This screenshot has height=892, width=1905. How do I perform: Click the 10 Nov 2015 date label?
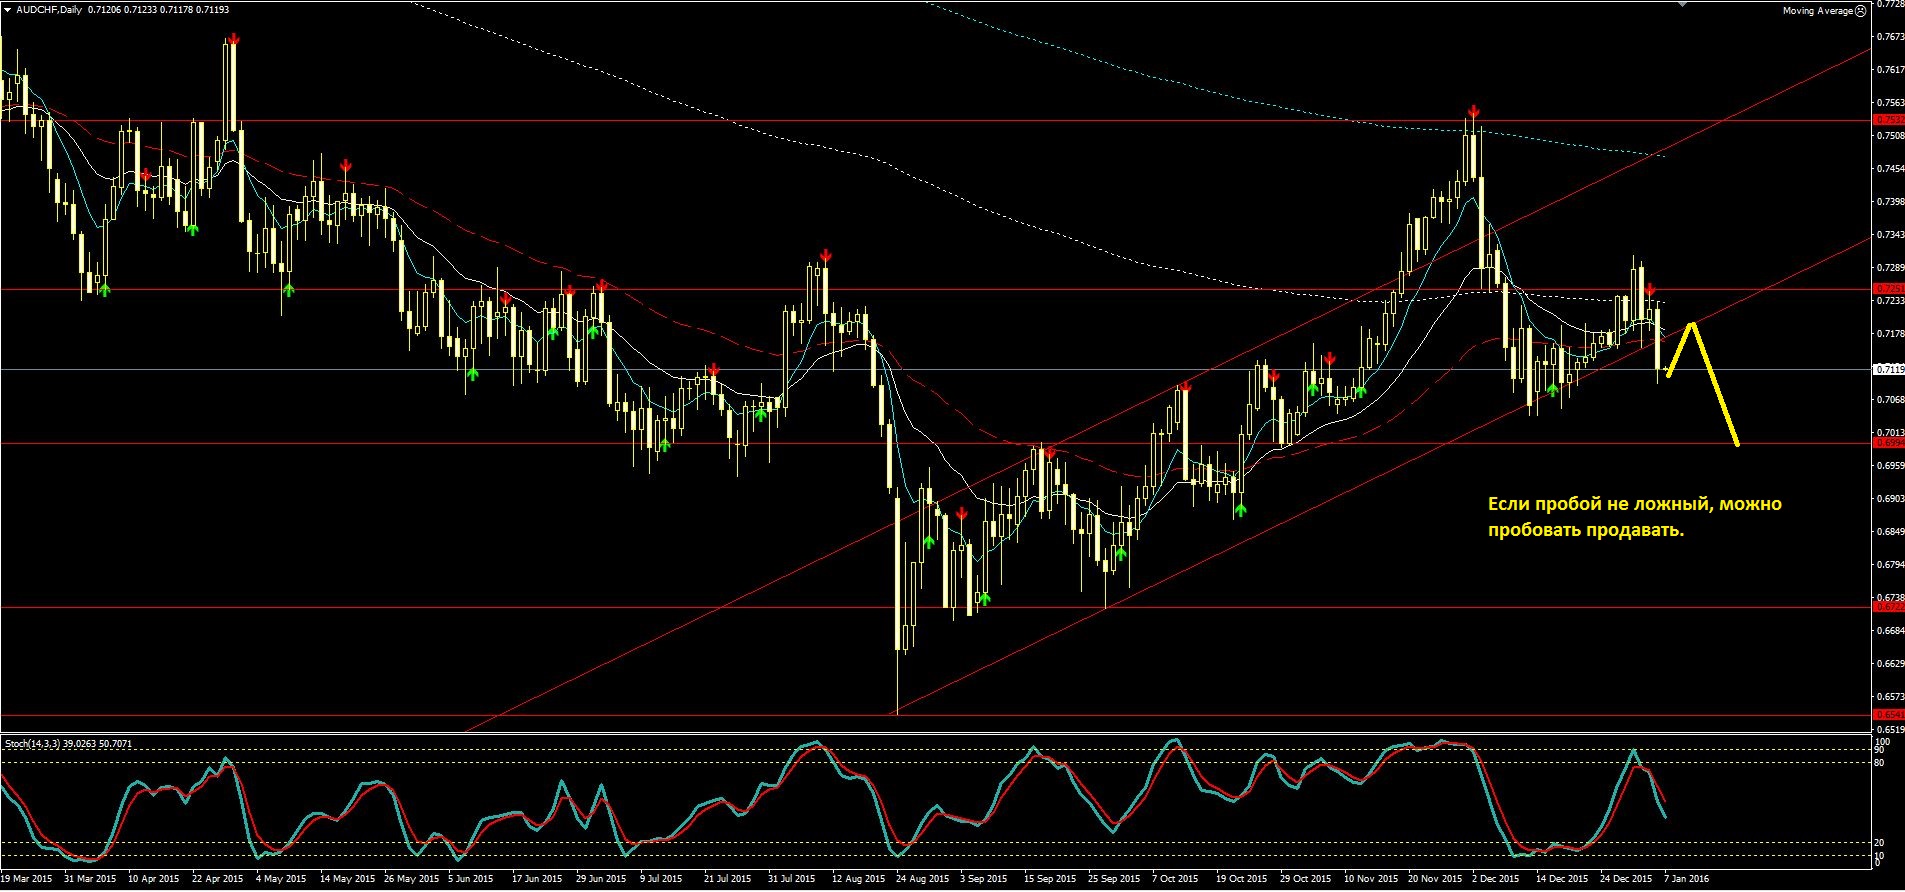pyautogui.click(x=1371, y=879)
